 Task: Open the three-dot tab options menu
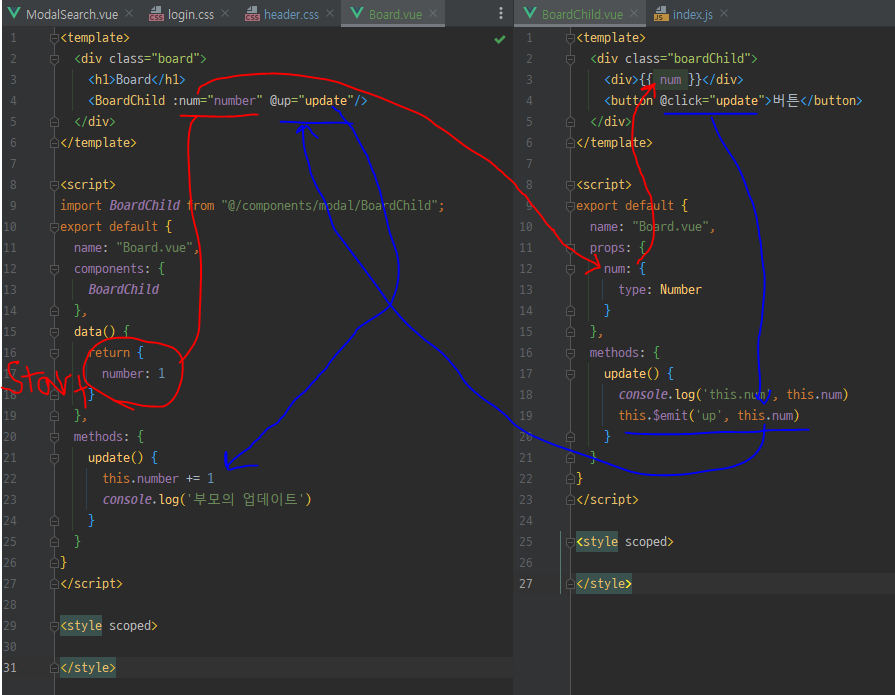[501, 13]
